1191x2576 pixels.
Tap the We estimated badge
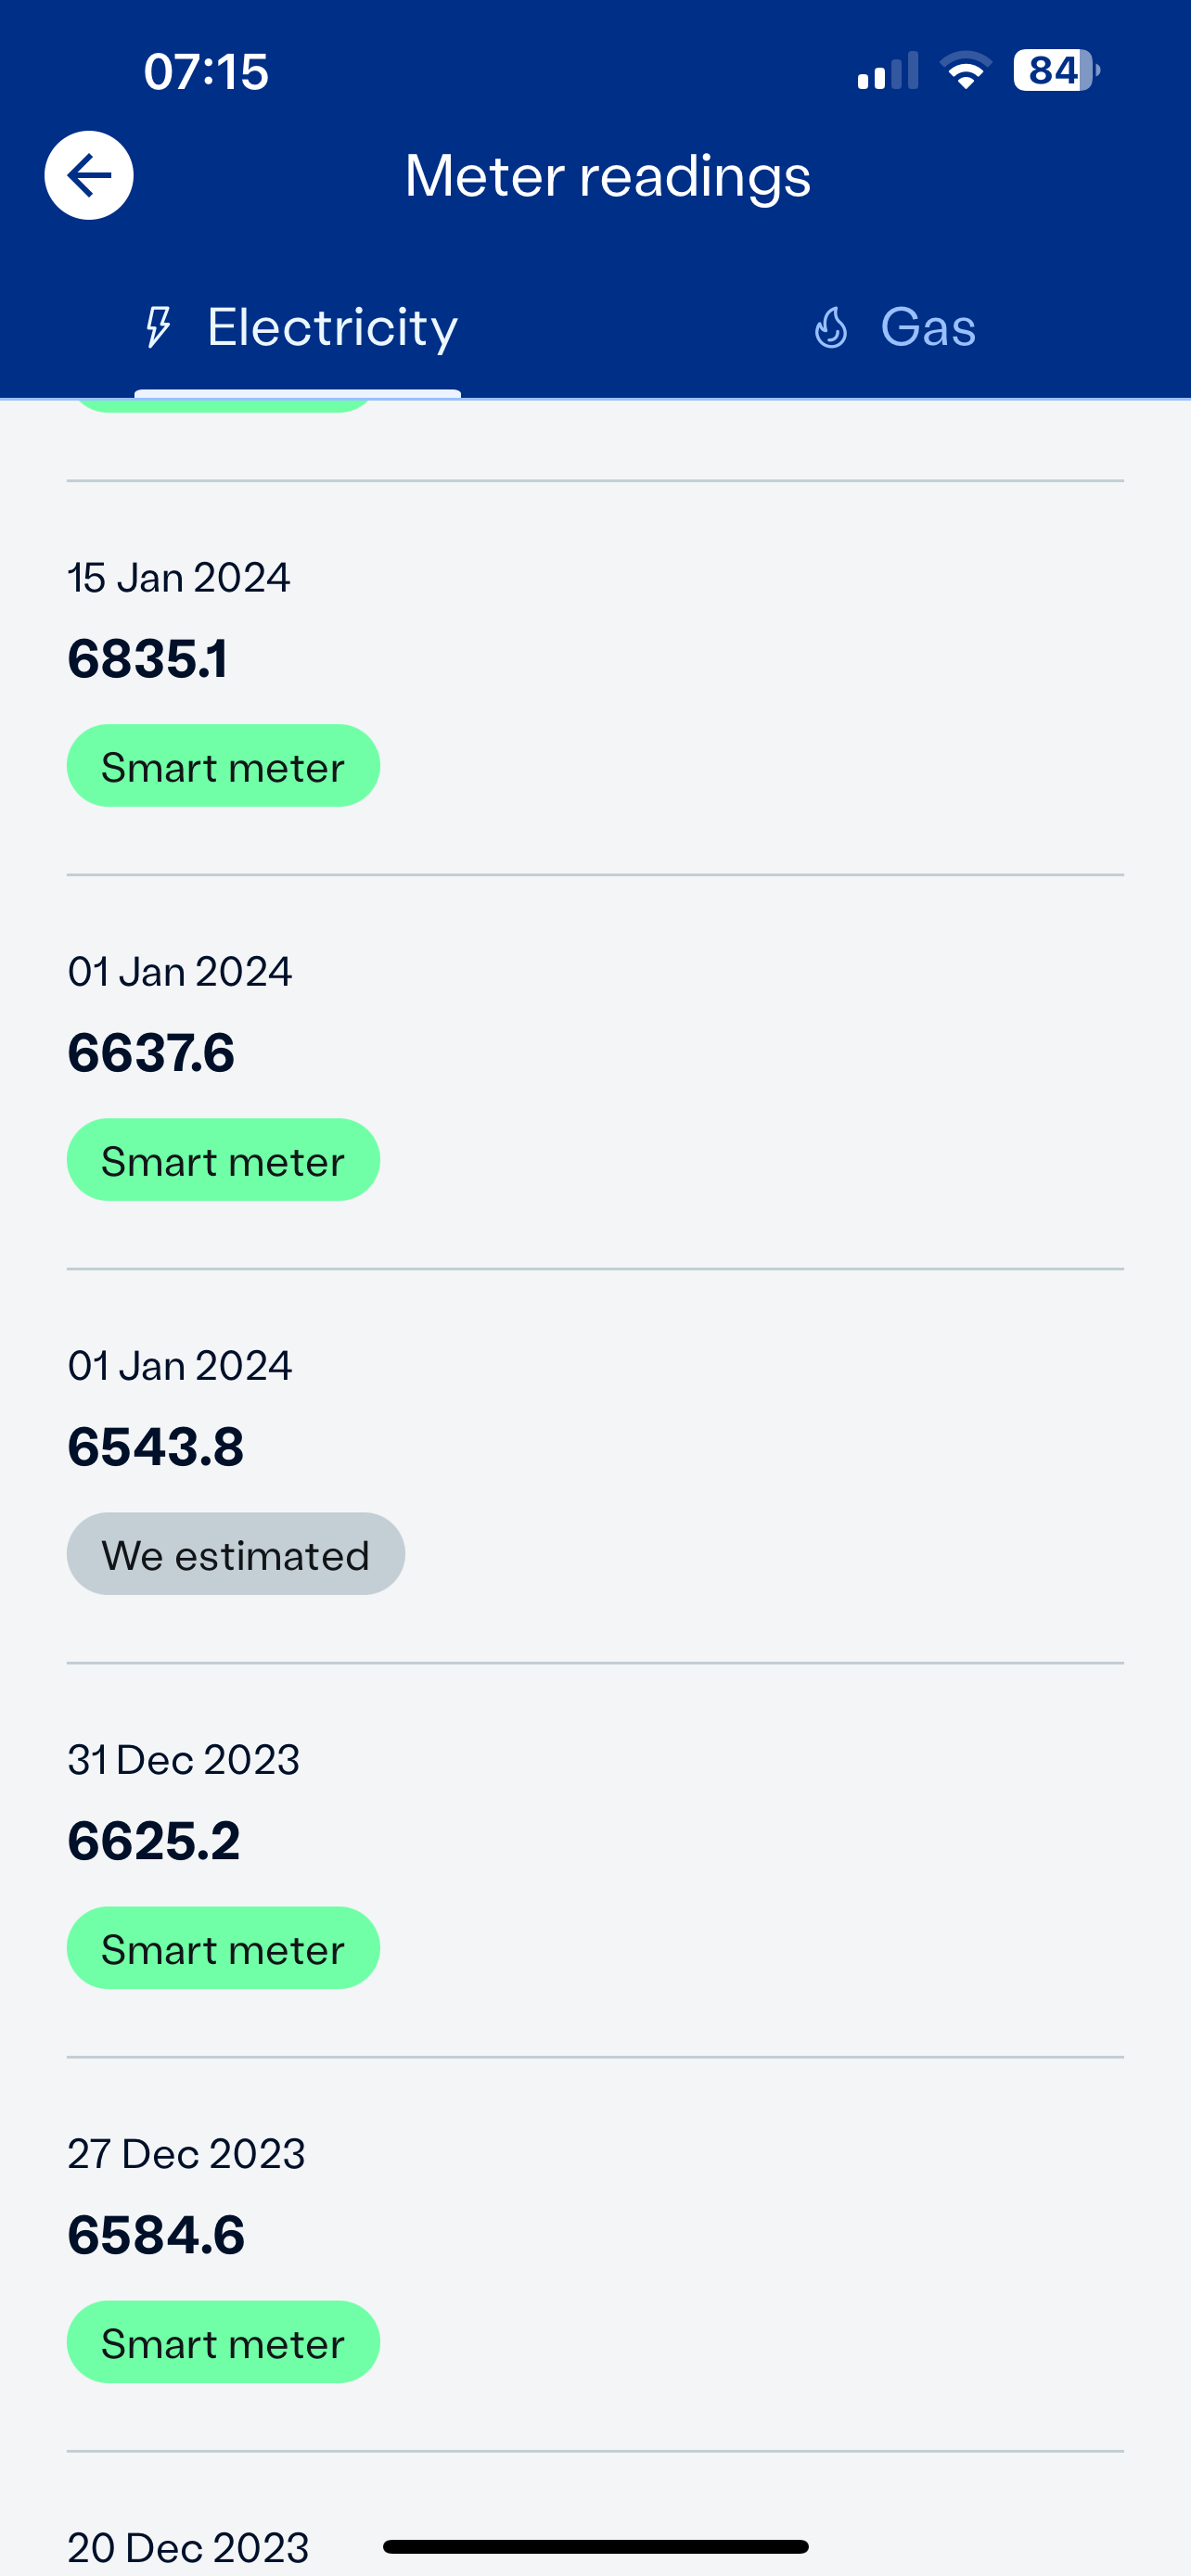235,1554
